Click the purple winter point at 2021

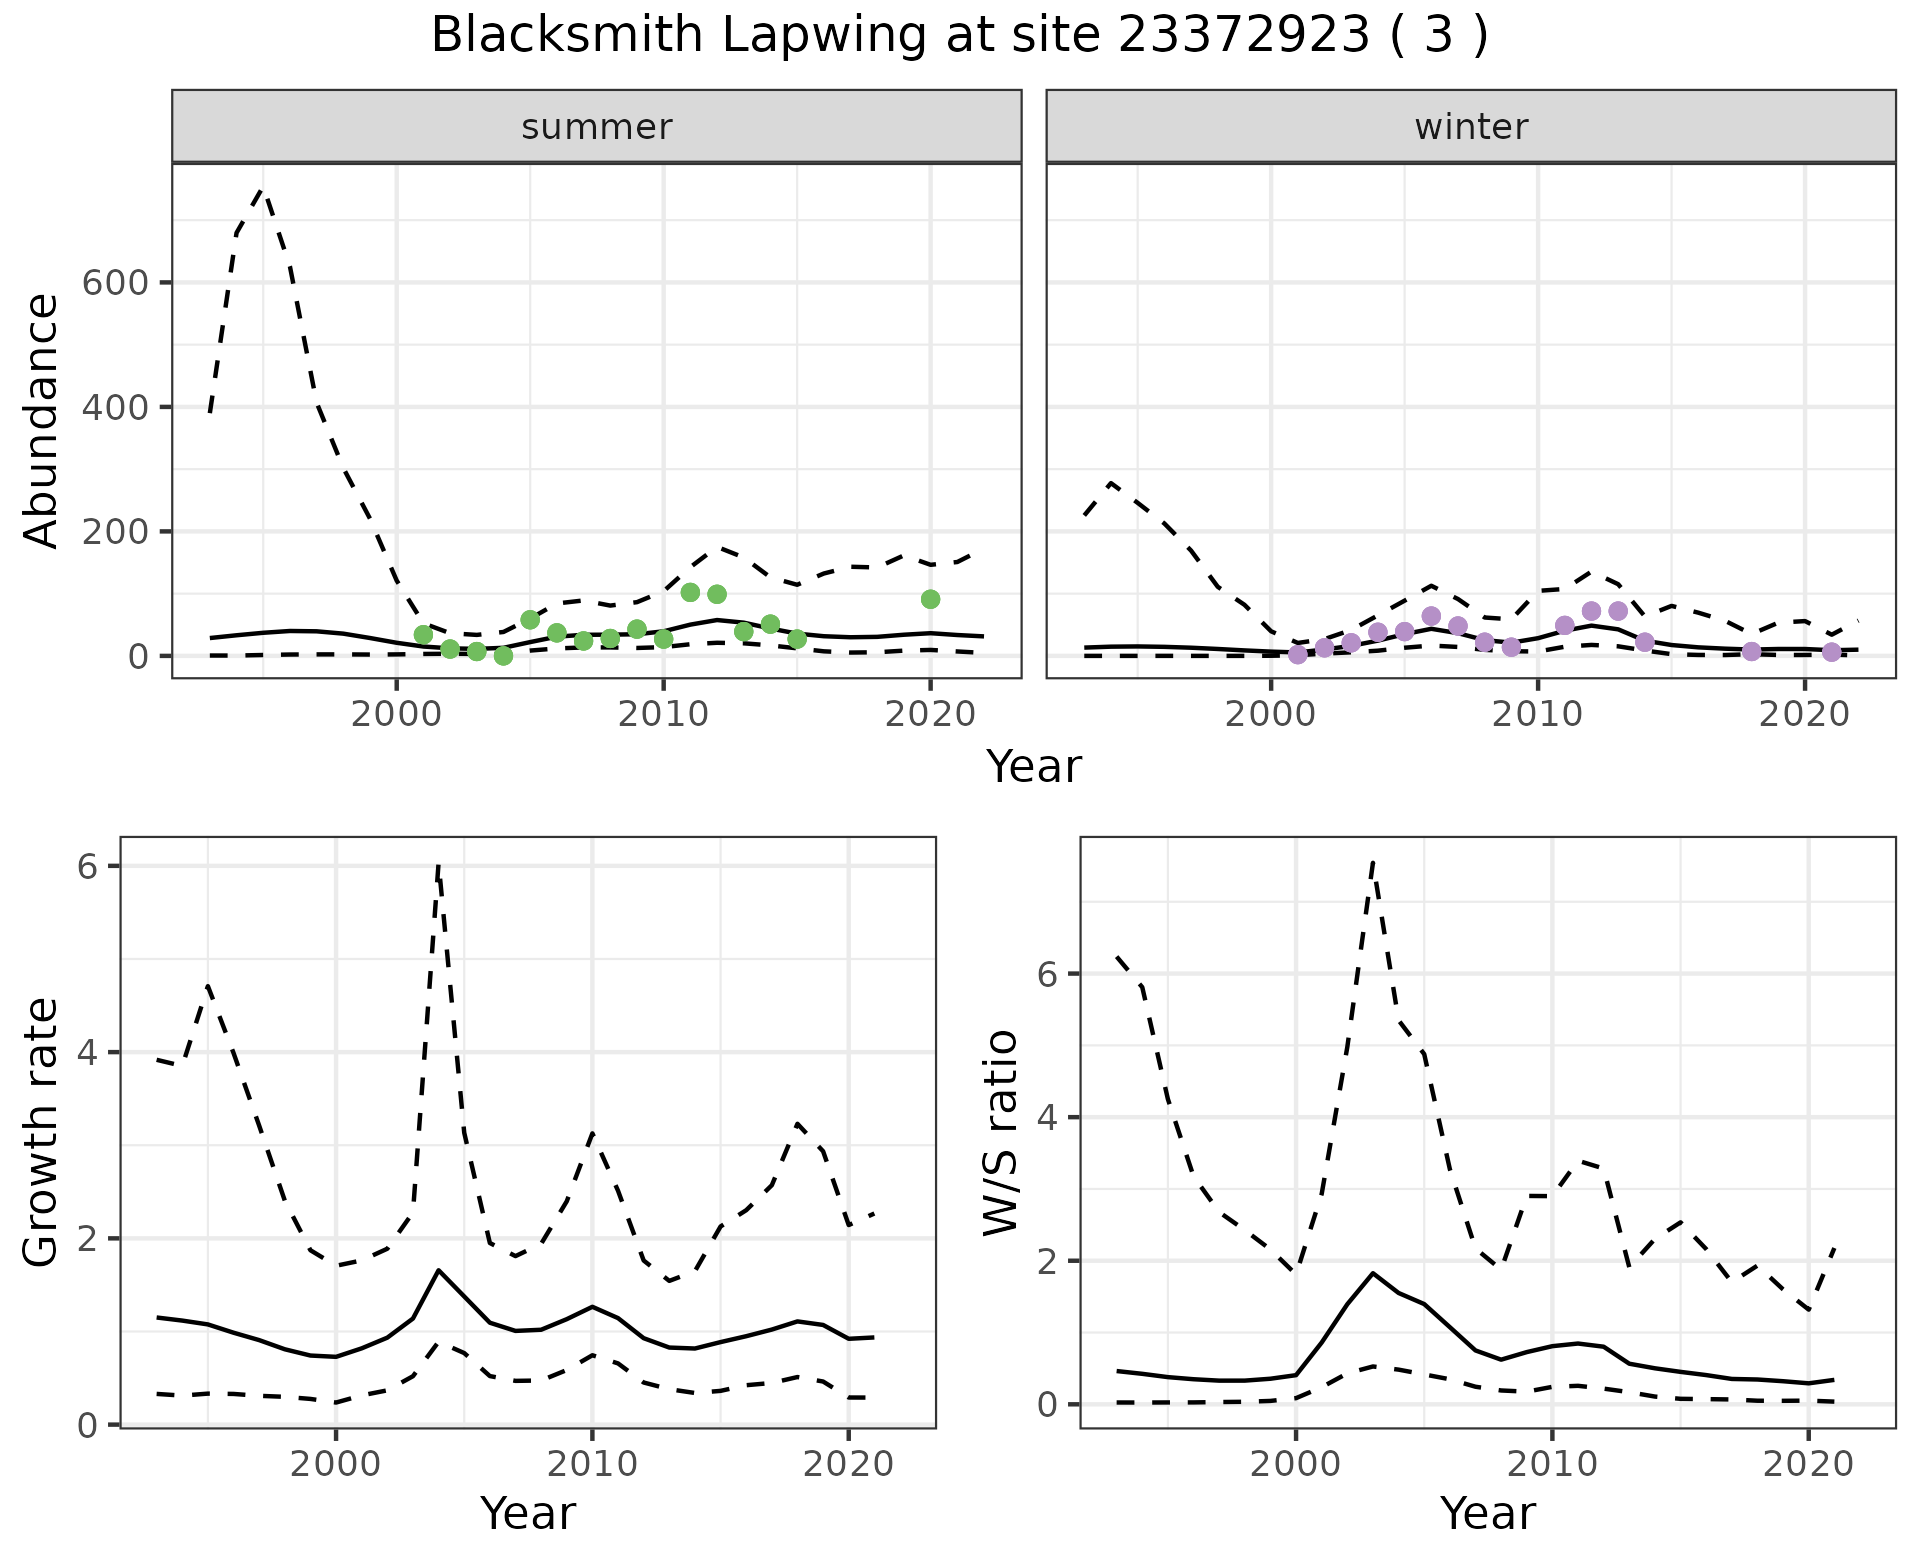click(1831, 652)
